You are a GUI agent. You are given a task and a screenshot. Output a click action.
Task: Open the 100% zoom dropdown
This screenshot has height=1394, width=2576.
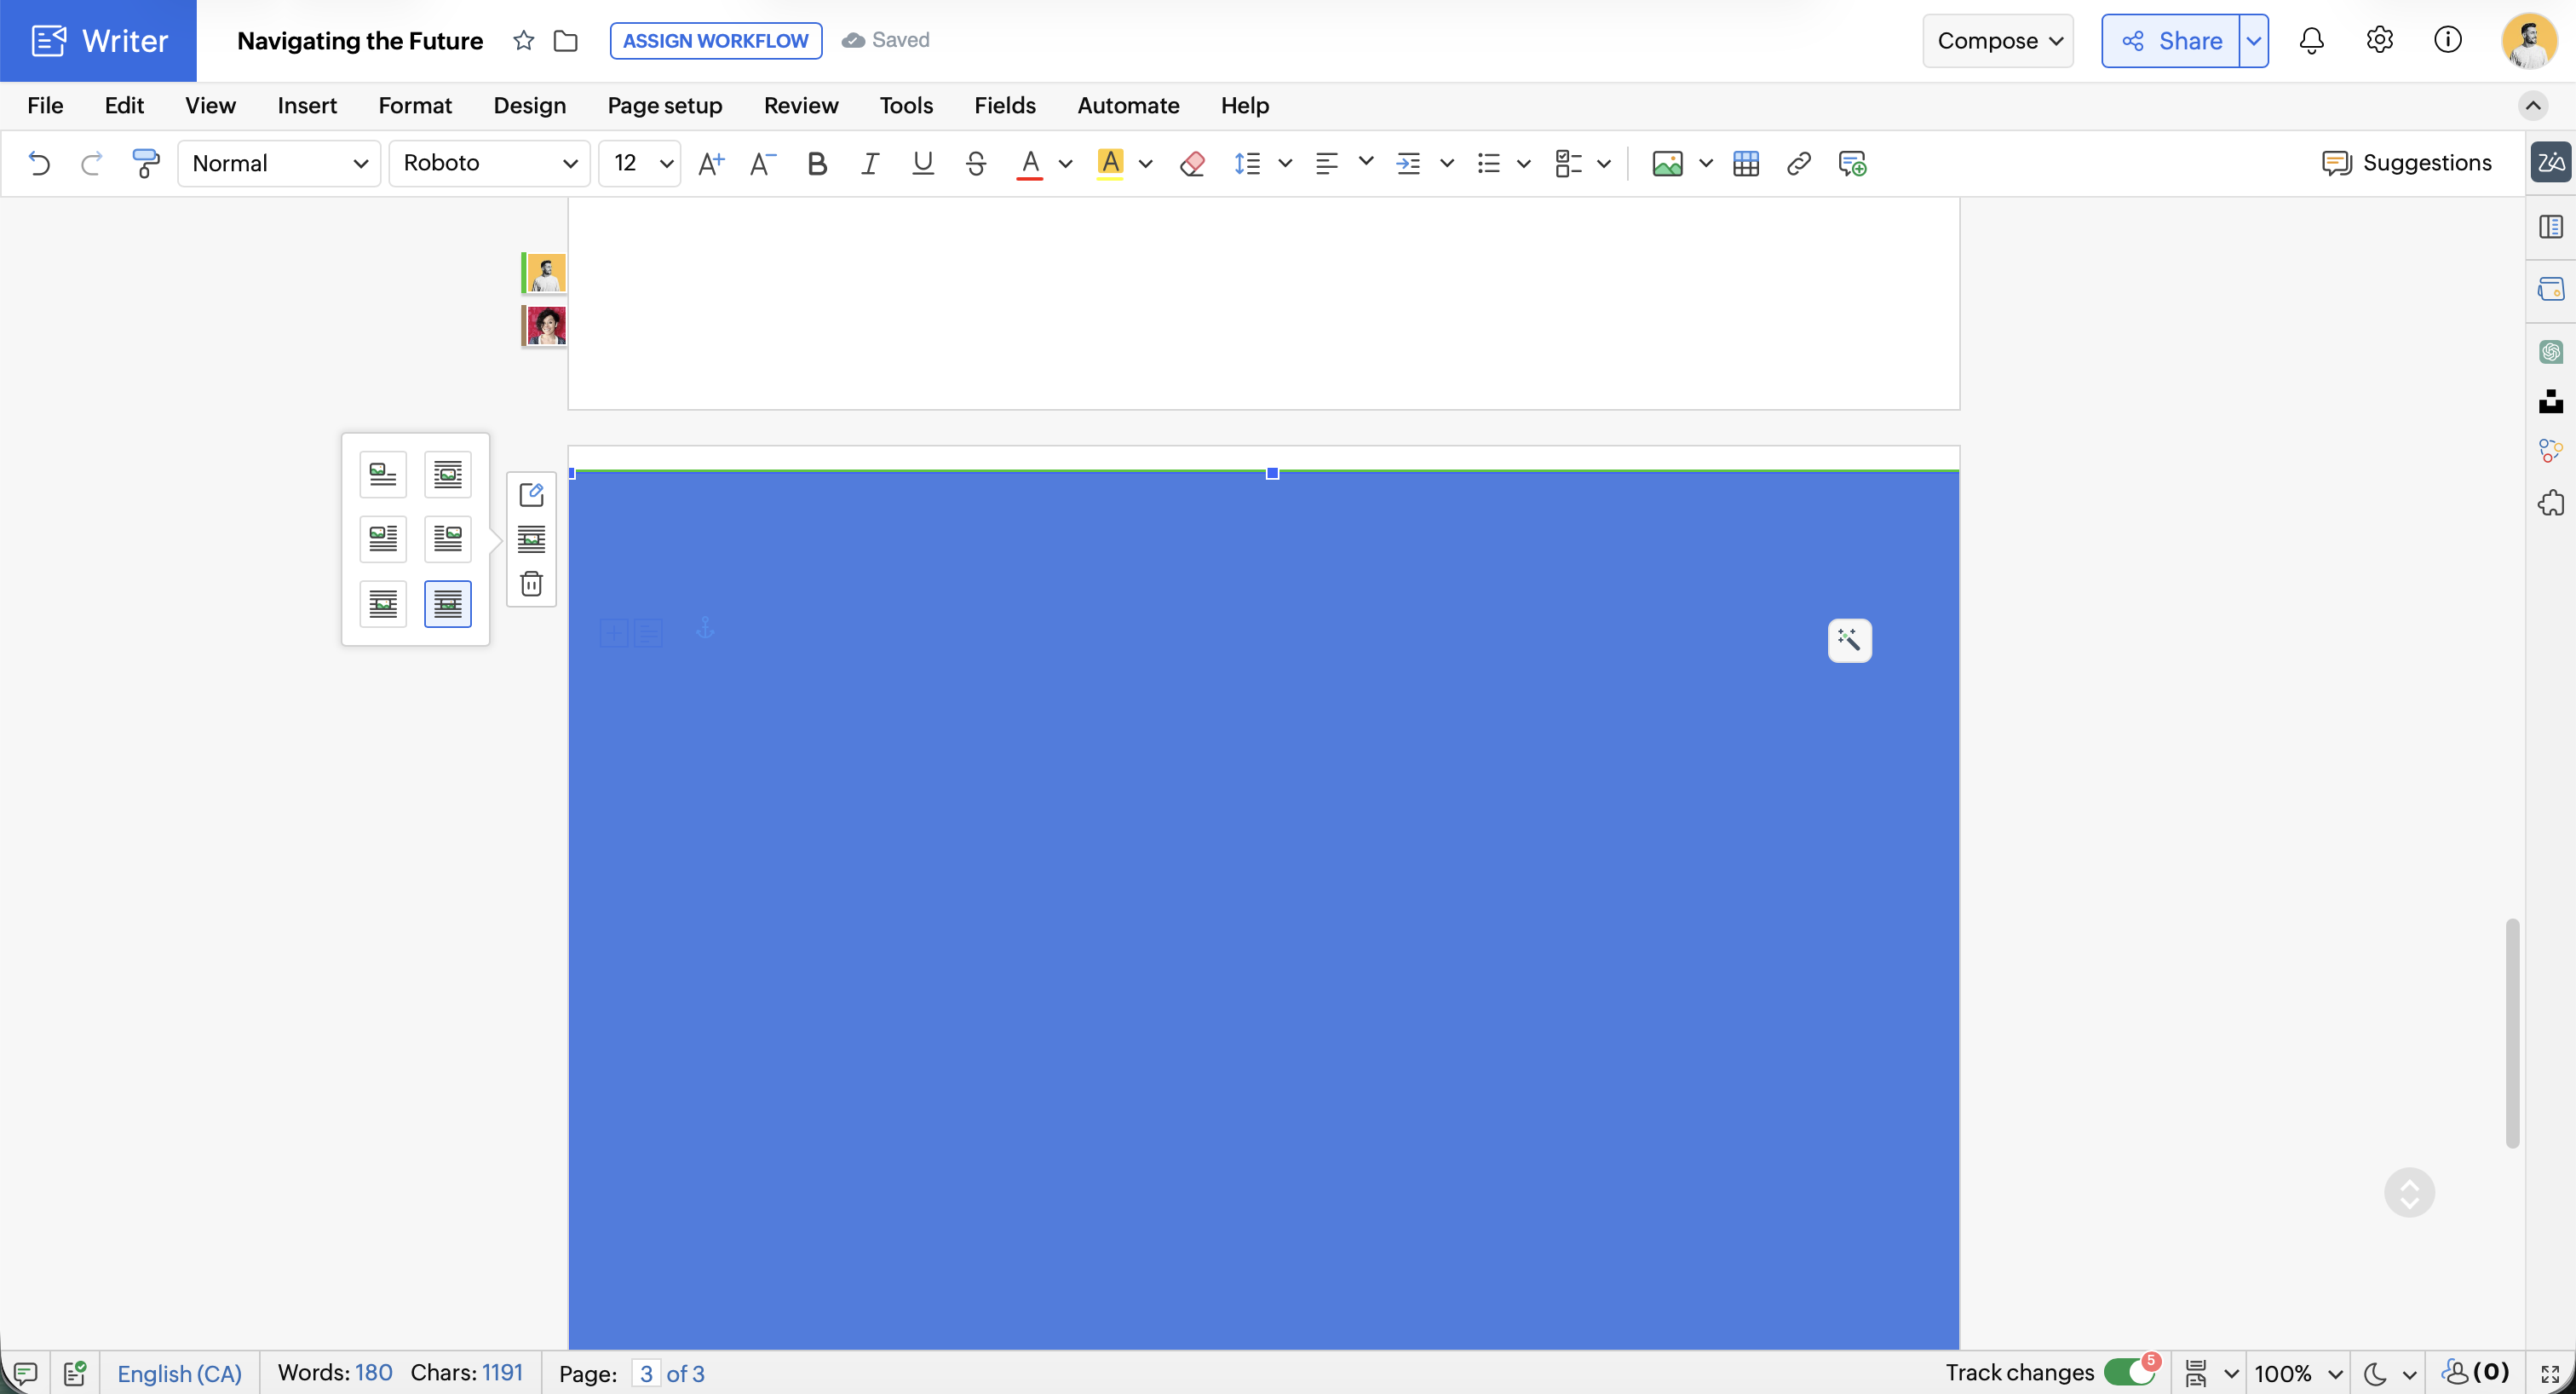tap(2298, 1373)
